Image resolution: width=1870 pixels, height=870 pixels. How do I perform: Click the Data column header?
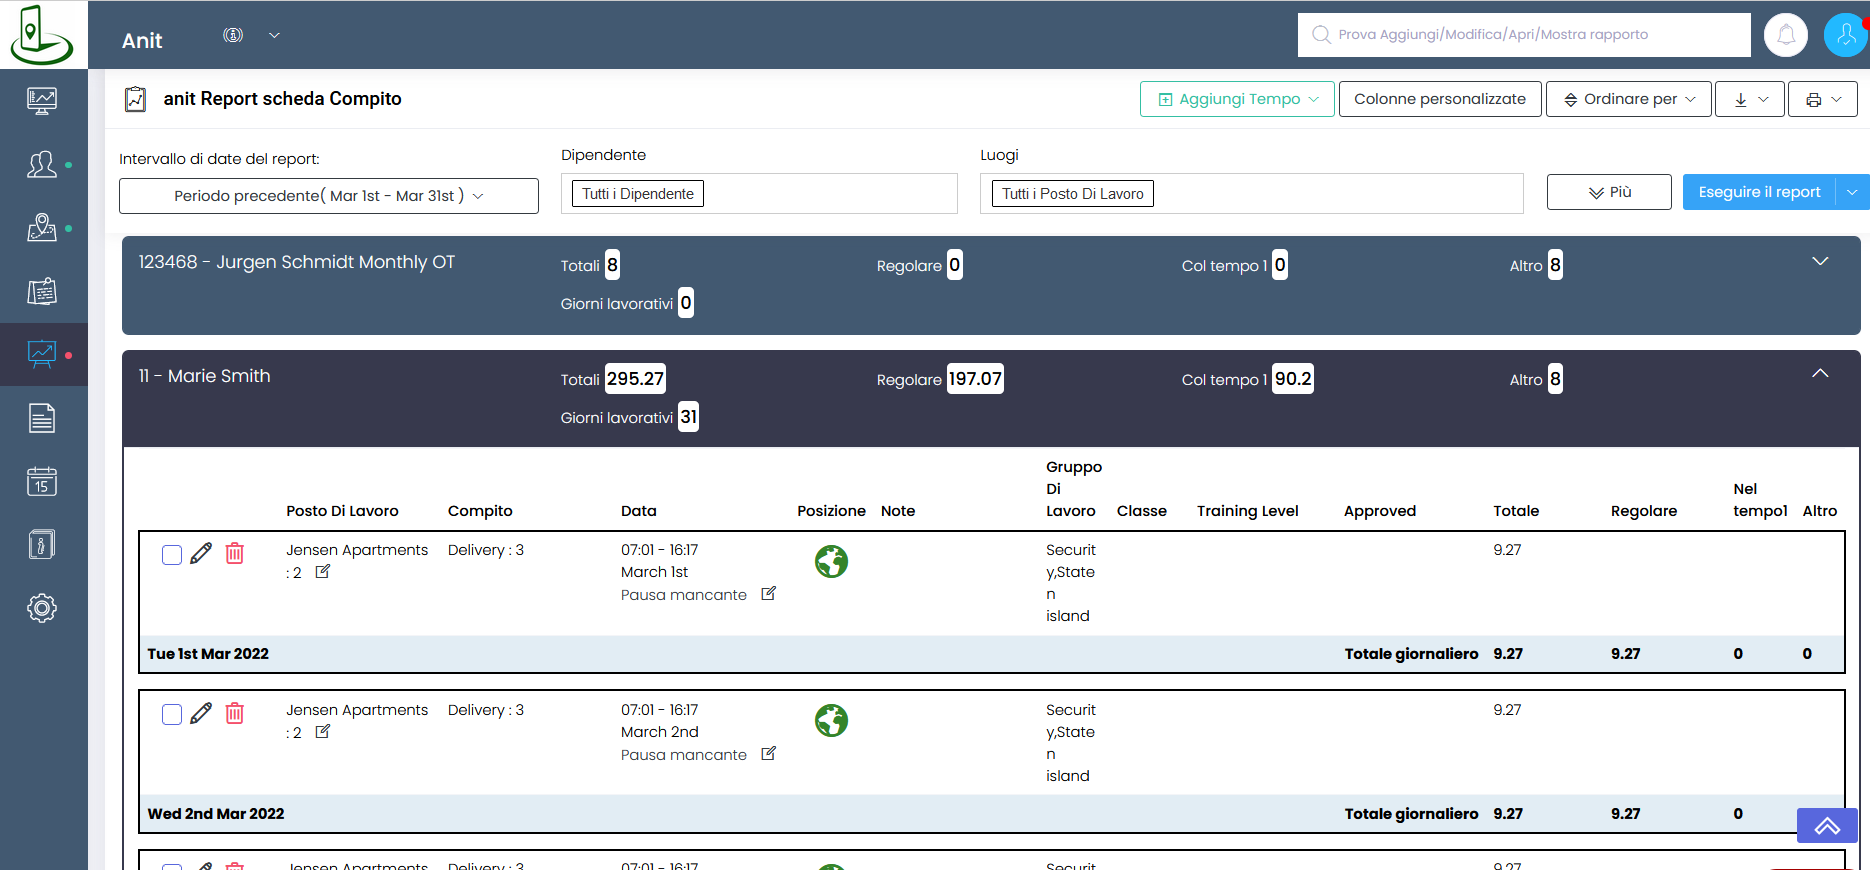tap(639, 511)
